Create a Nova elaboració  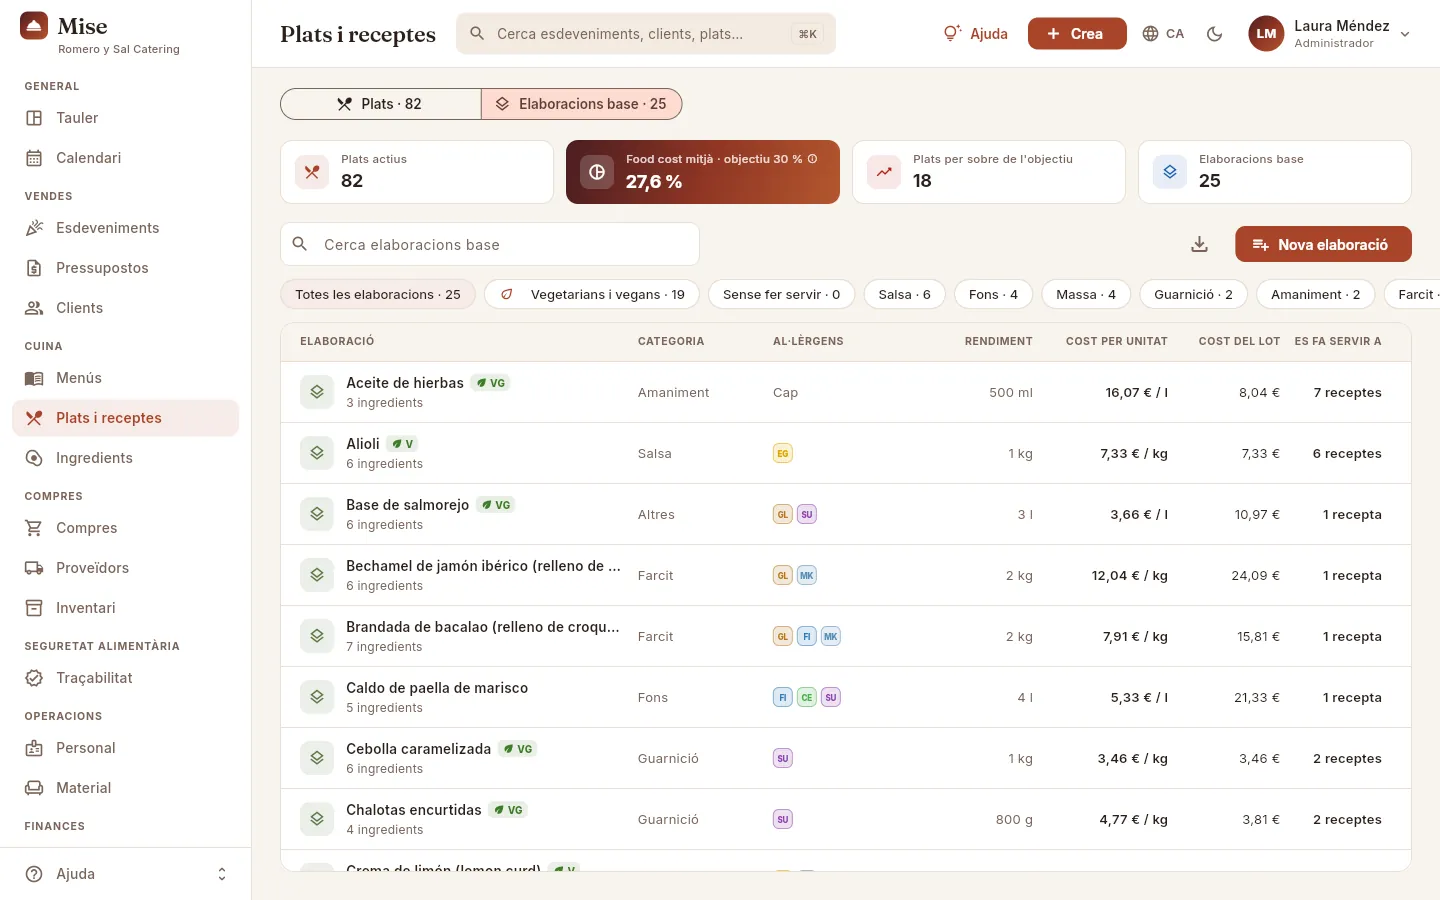coord(1323,244)
